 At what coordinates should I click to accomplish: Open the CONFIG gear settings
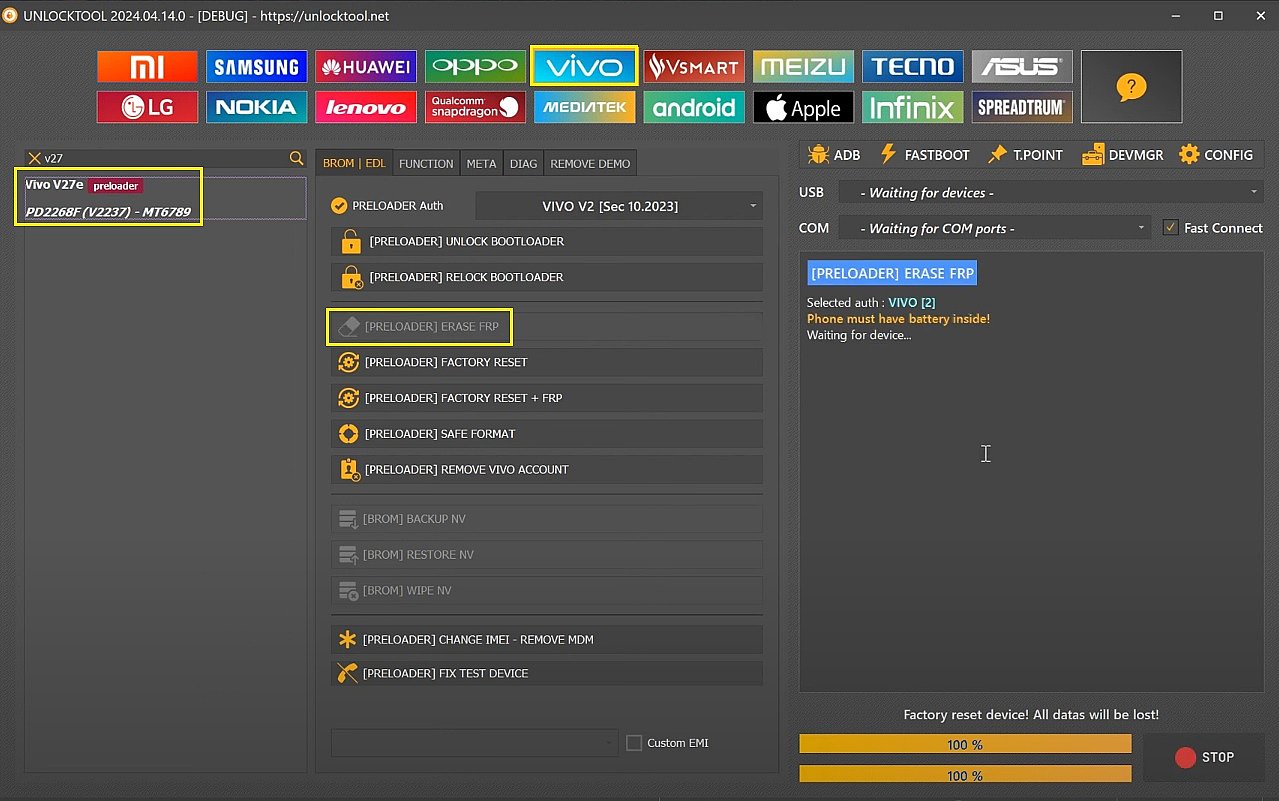point(1216,155)
